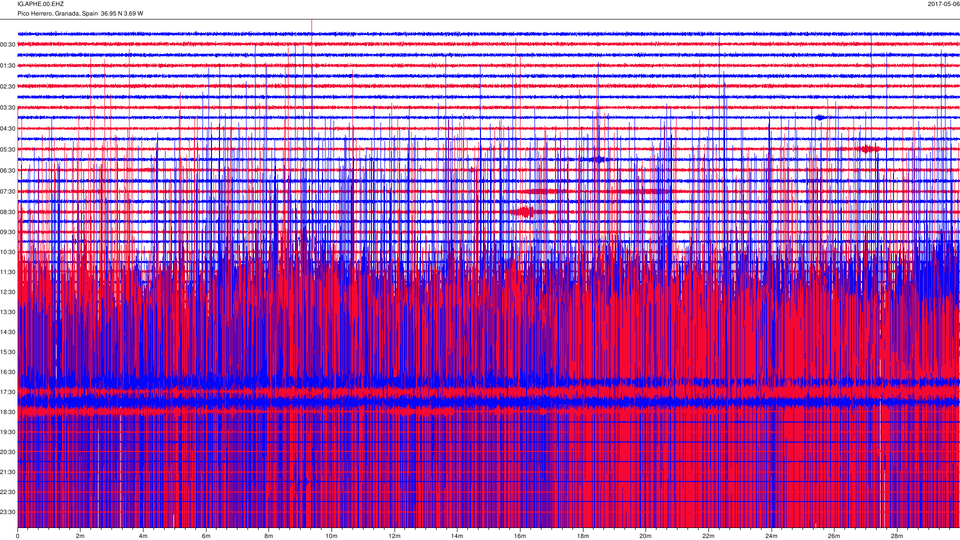Select the 17:30 time label
This screenshot has width=960, height=540.
(x=8, y=392)
